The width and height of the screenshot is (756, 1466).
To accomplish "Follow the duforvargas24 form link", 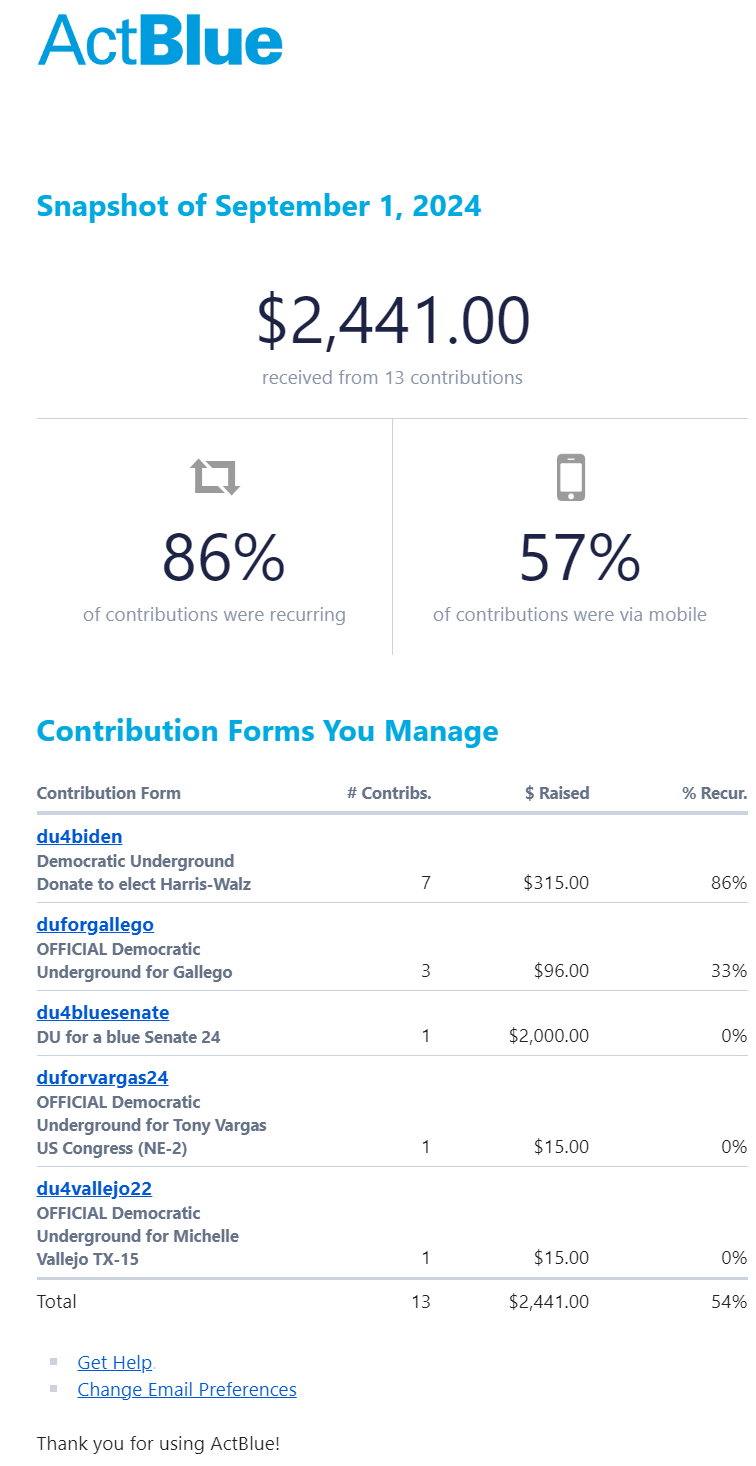I will pyautogui.click(x=102, y=1078).
